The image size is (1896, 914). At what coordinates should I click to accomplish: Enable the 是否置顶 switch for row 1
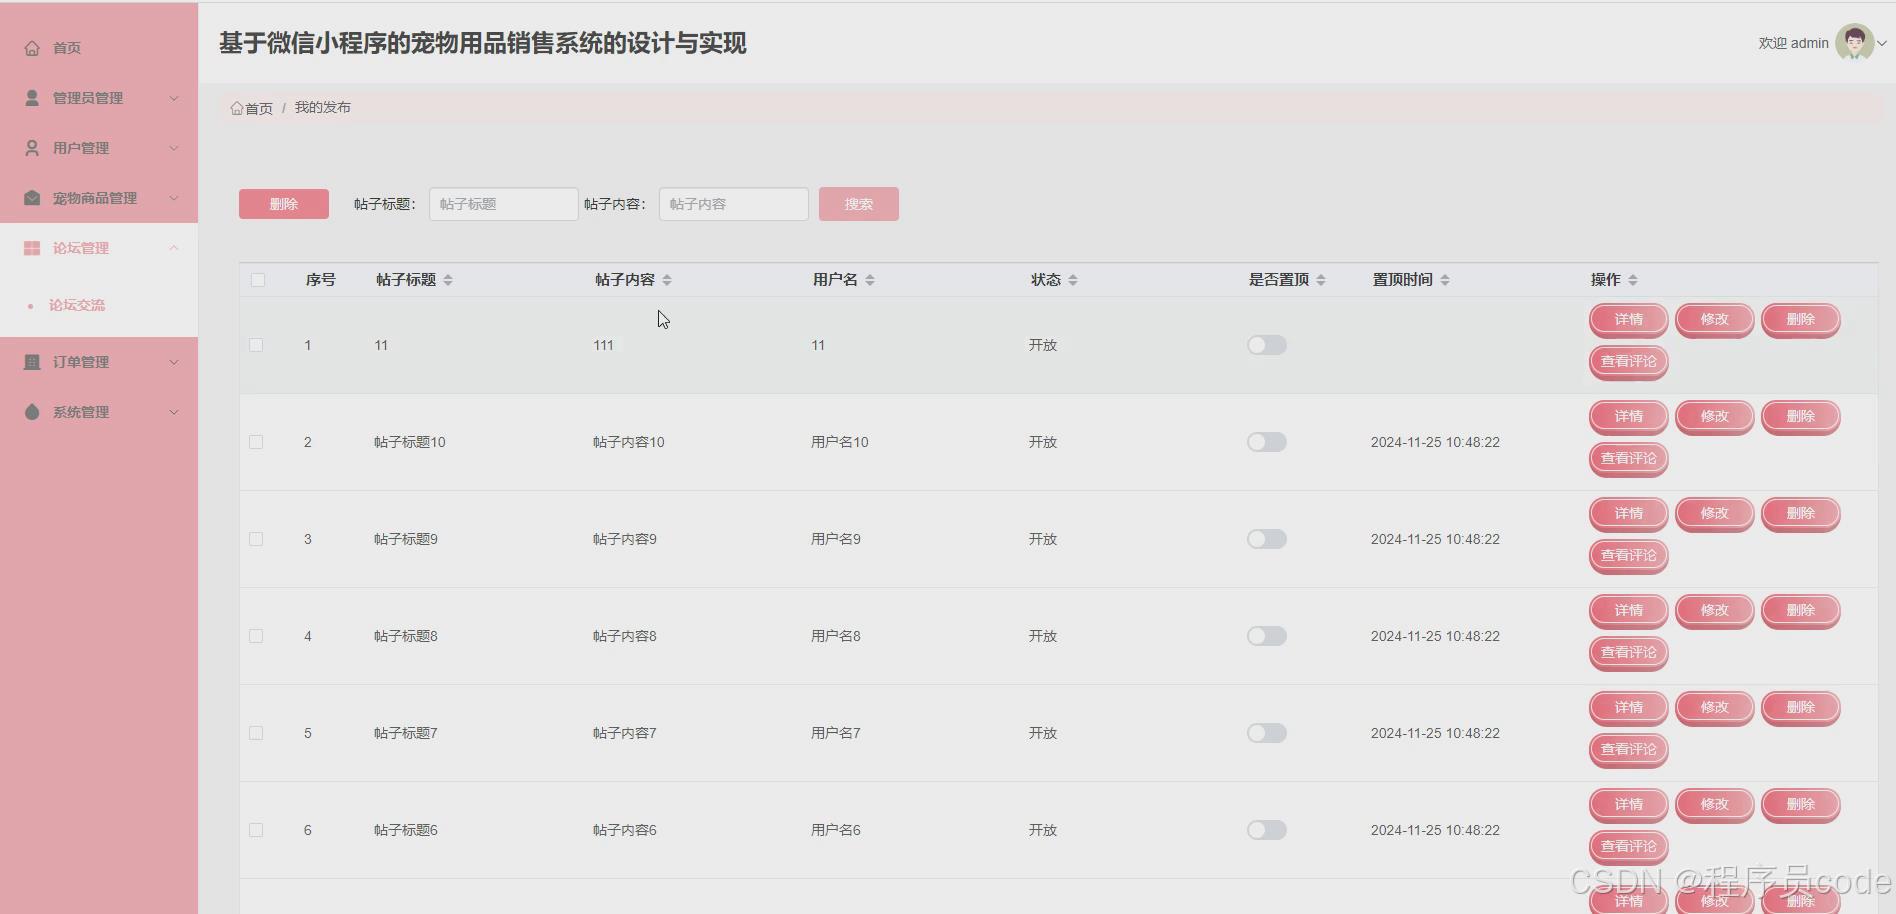(1266, 344)
